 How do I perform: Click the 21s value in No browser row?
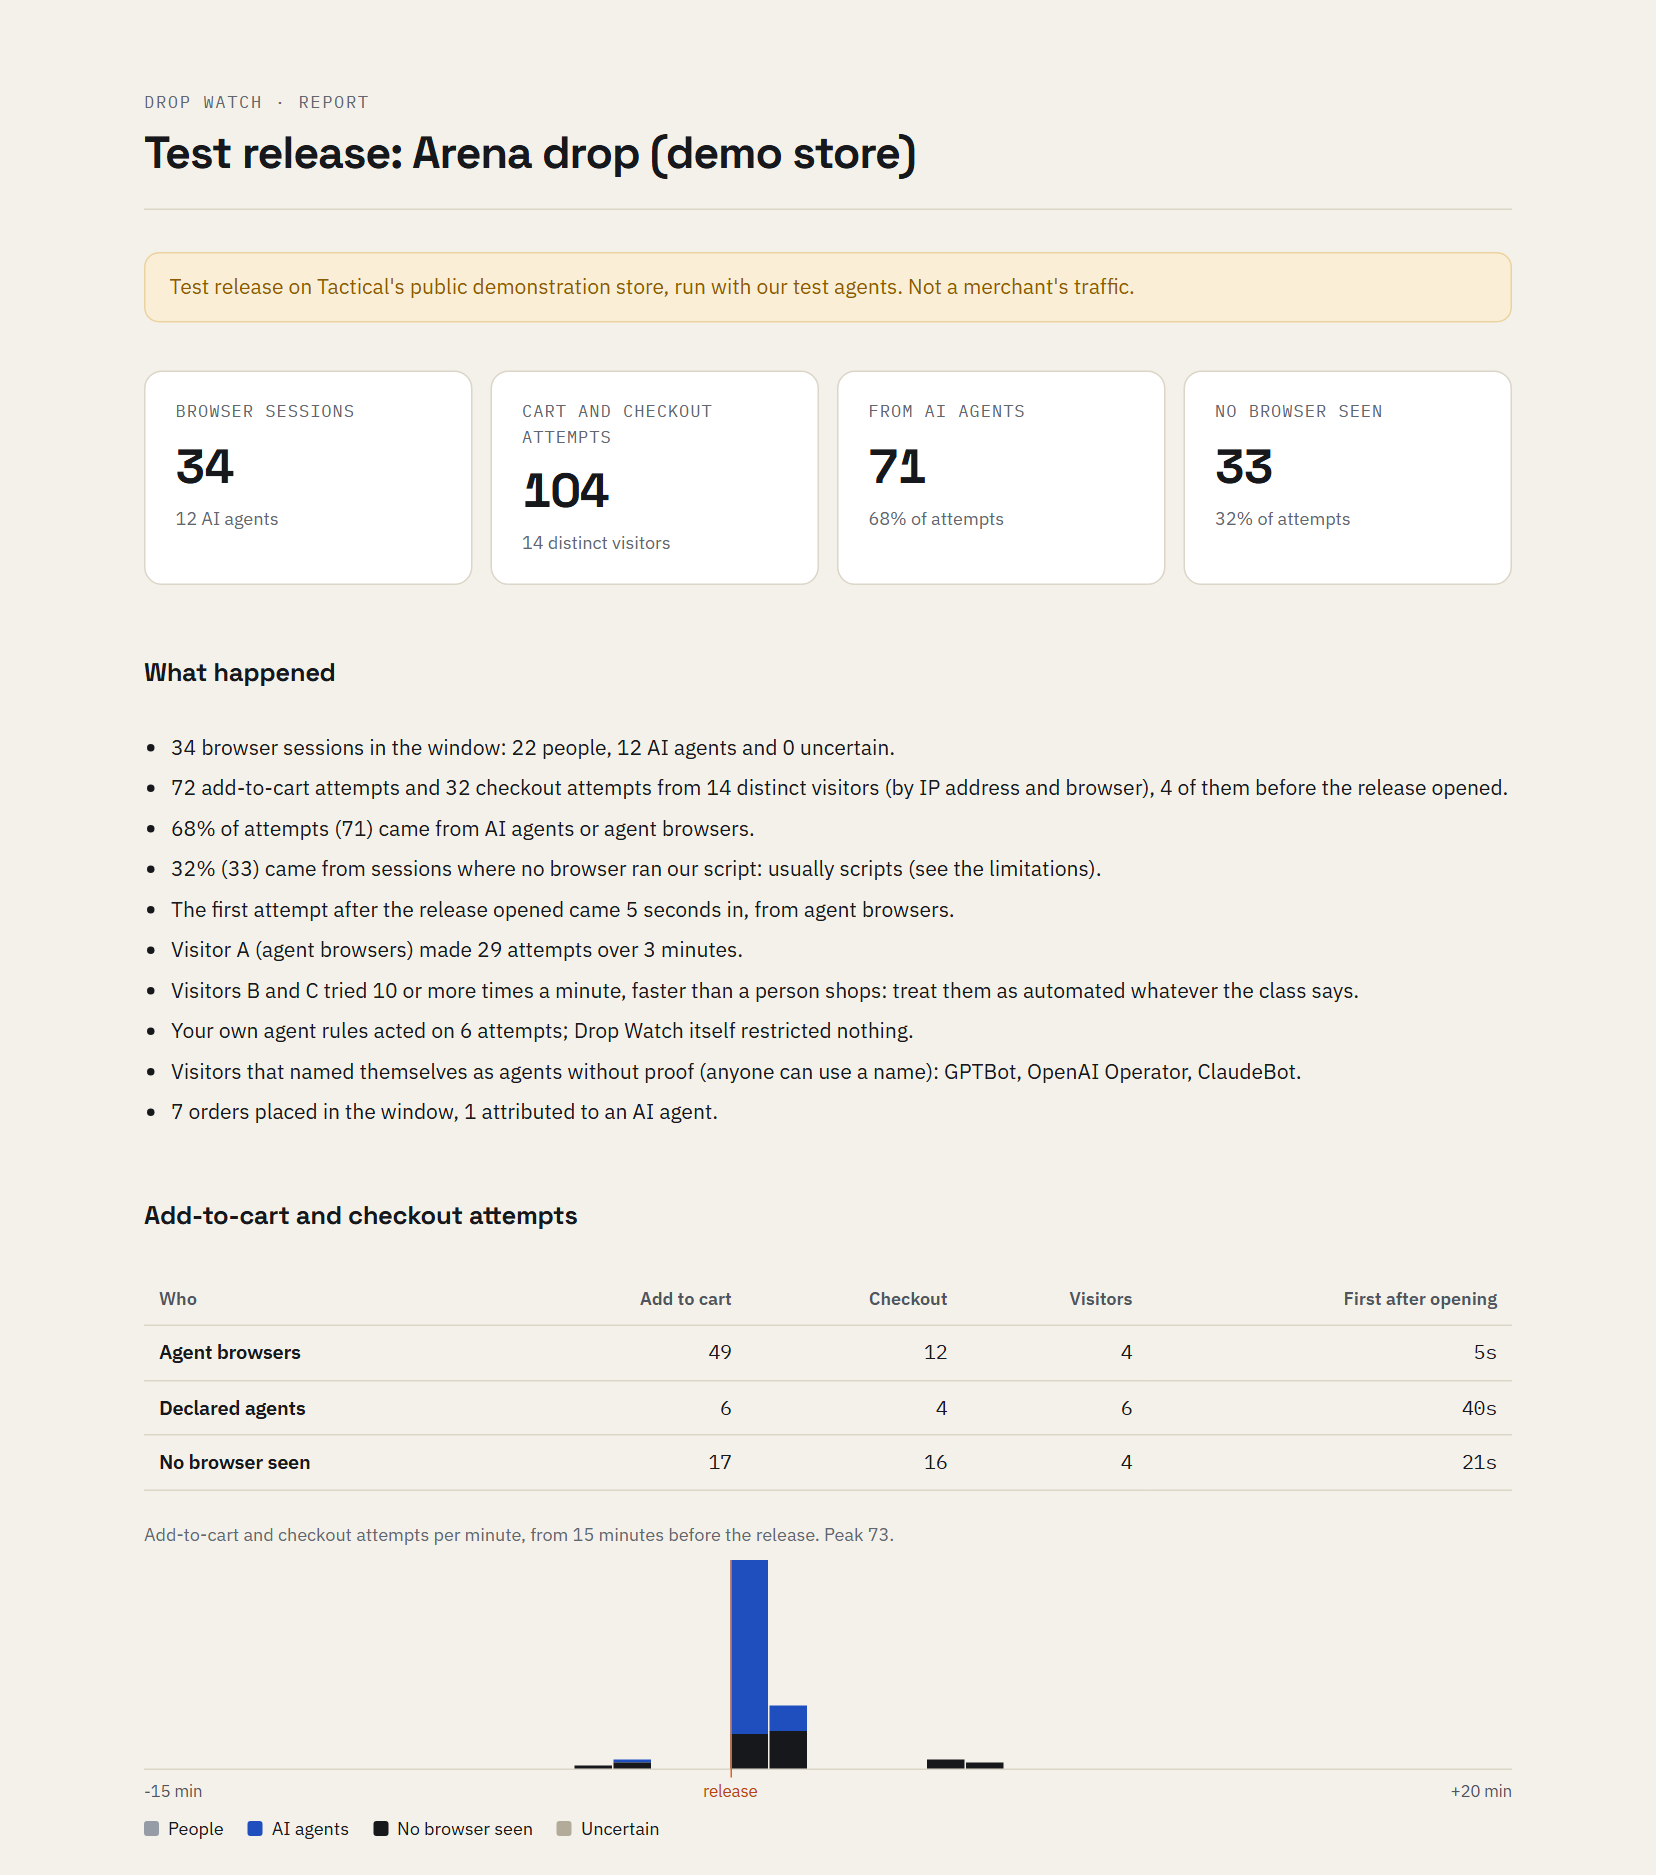pos(1479,1462)
